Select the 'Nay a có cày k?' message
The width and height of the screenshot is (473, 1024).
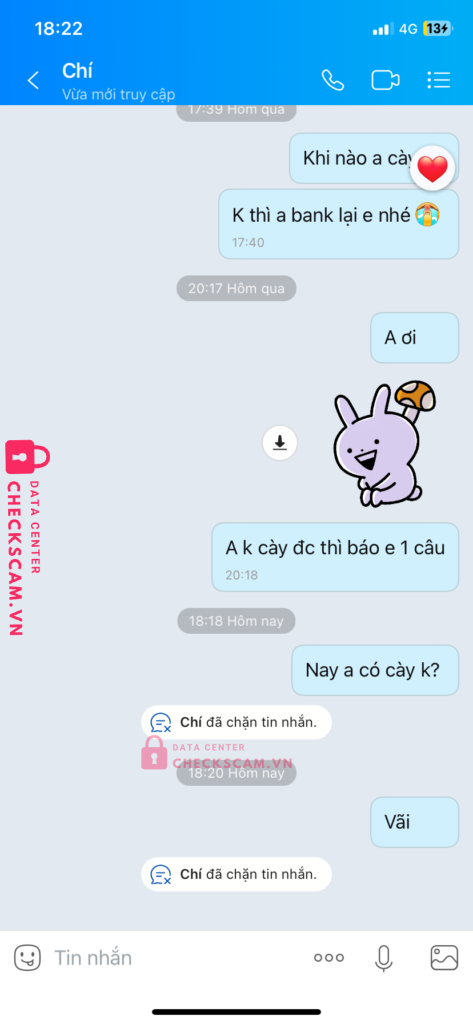375,670
